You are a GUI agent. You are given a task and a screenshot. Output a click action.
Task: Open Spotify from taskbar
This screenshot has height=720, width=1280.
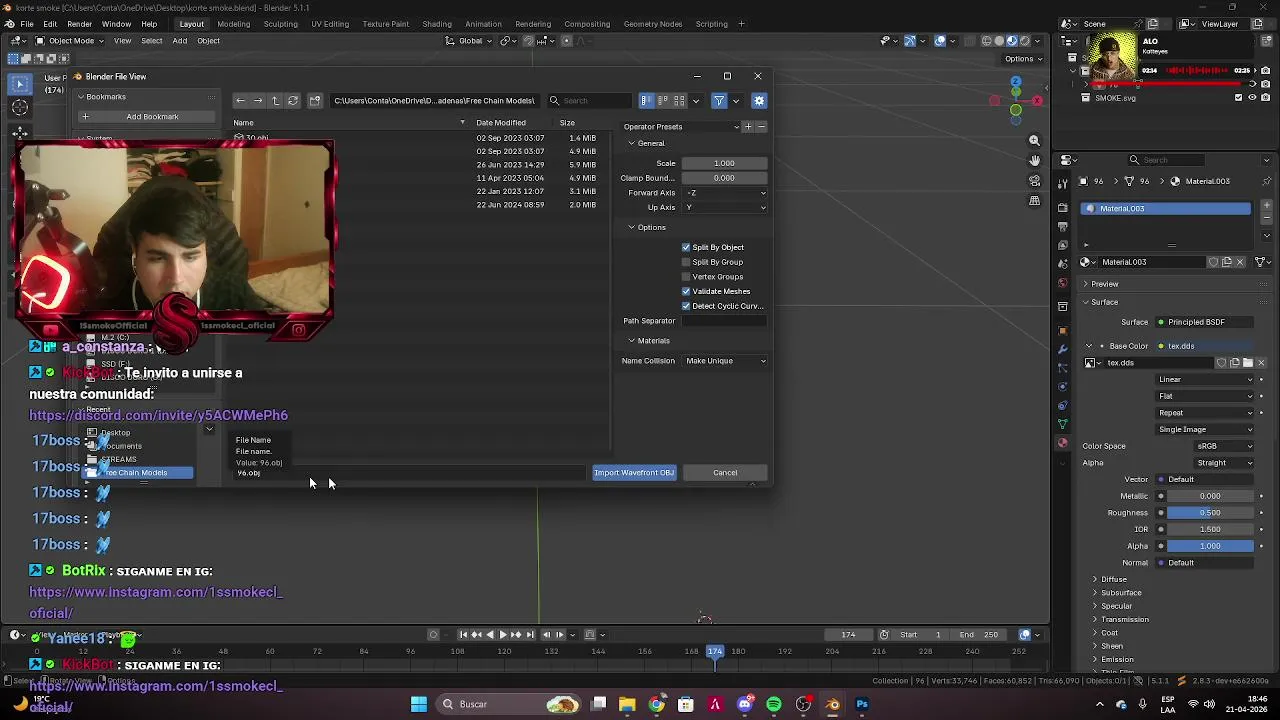coord(774,704)
